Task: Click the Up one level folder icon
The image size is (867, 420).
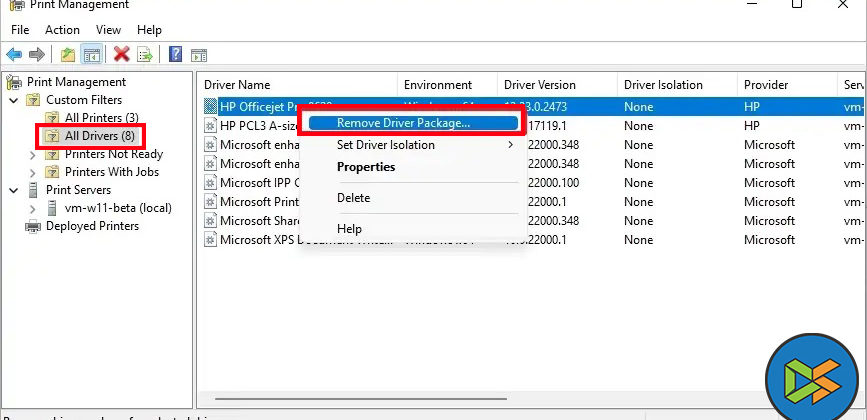Action: pyautogui.click(x=67, y=54)
